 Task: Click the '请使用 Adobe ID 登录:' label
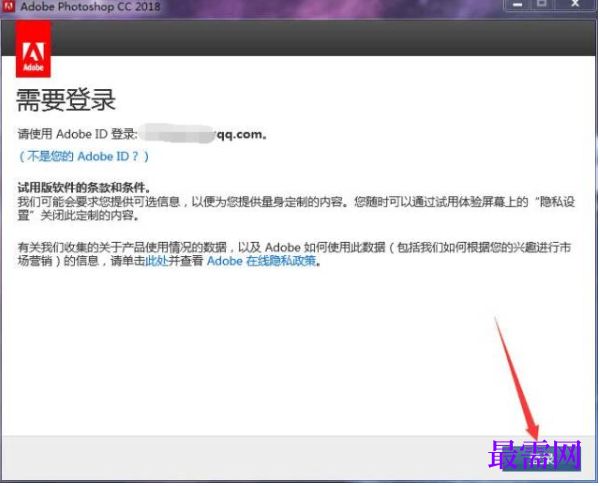pyautogui.click(x=77, y=134)
